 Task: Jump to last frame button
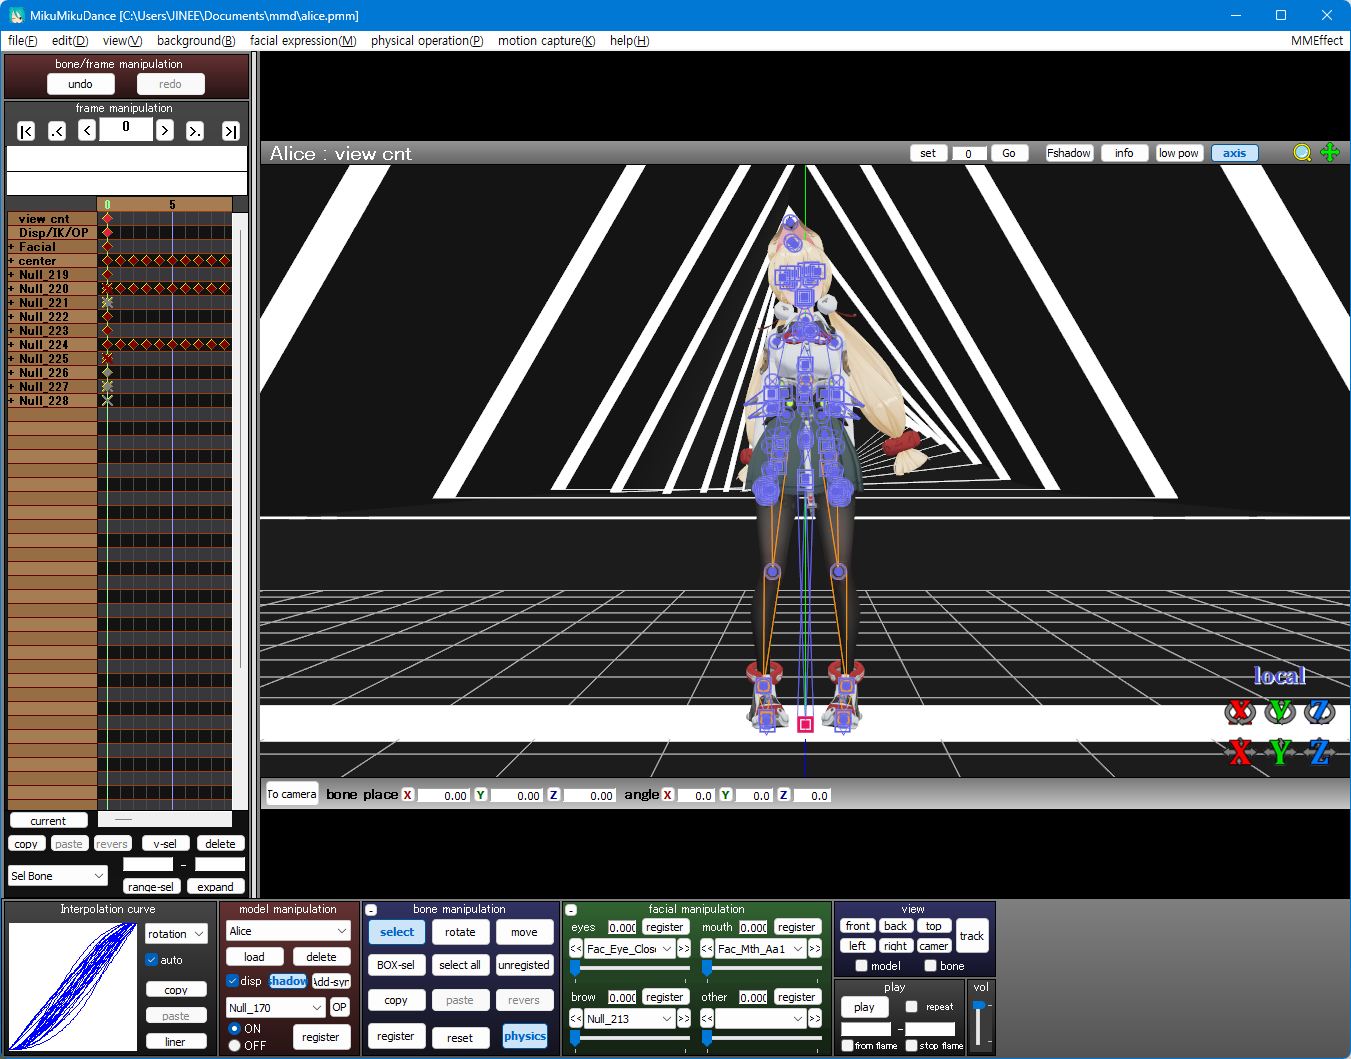pyautogui.click(x=230, y=131)
